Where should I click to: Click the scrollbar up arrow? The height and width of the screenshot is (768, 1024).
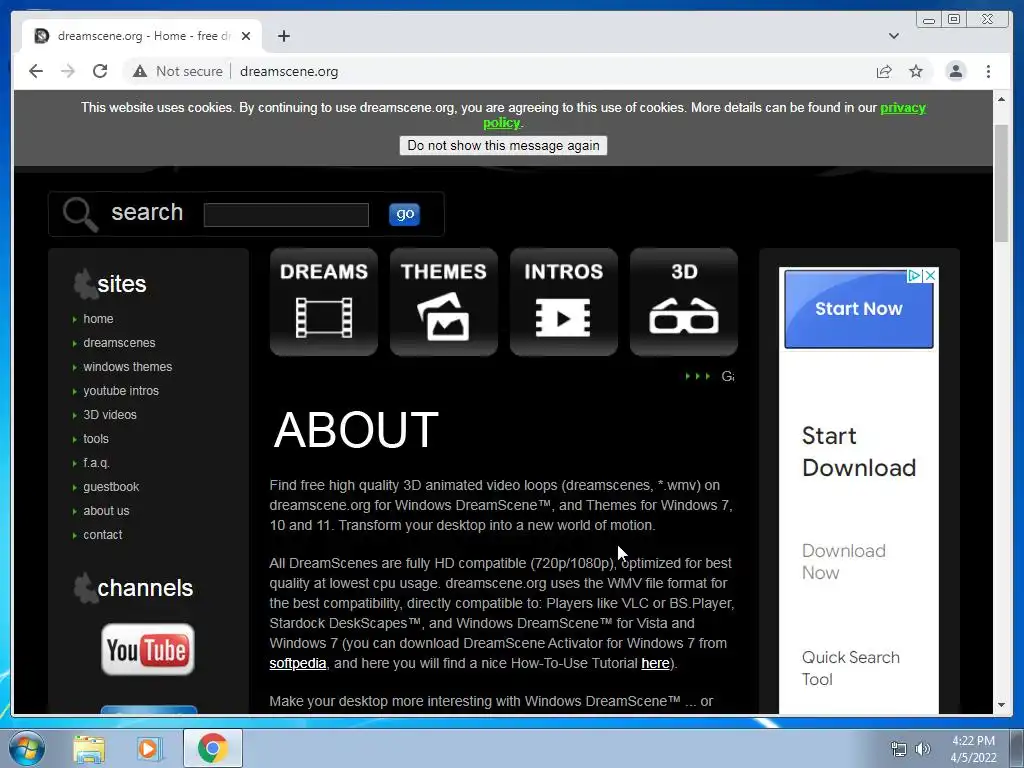pos(1001,99)
